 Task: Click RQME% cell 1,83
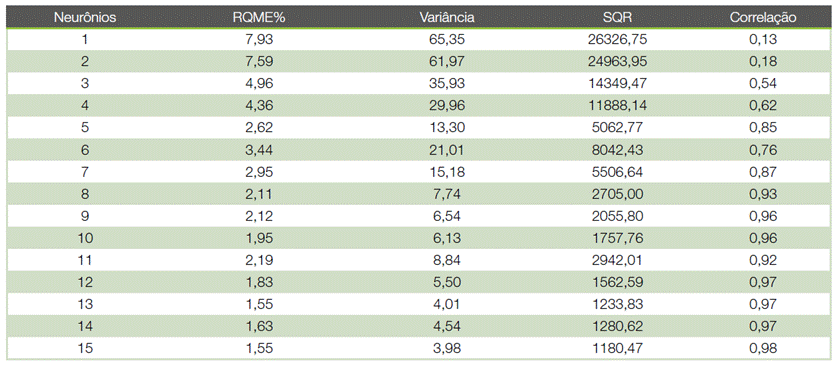pos(260,282)
